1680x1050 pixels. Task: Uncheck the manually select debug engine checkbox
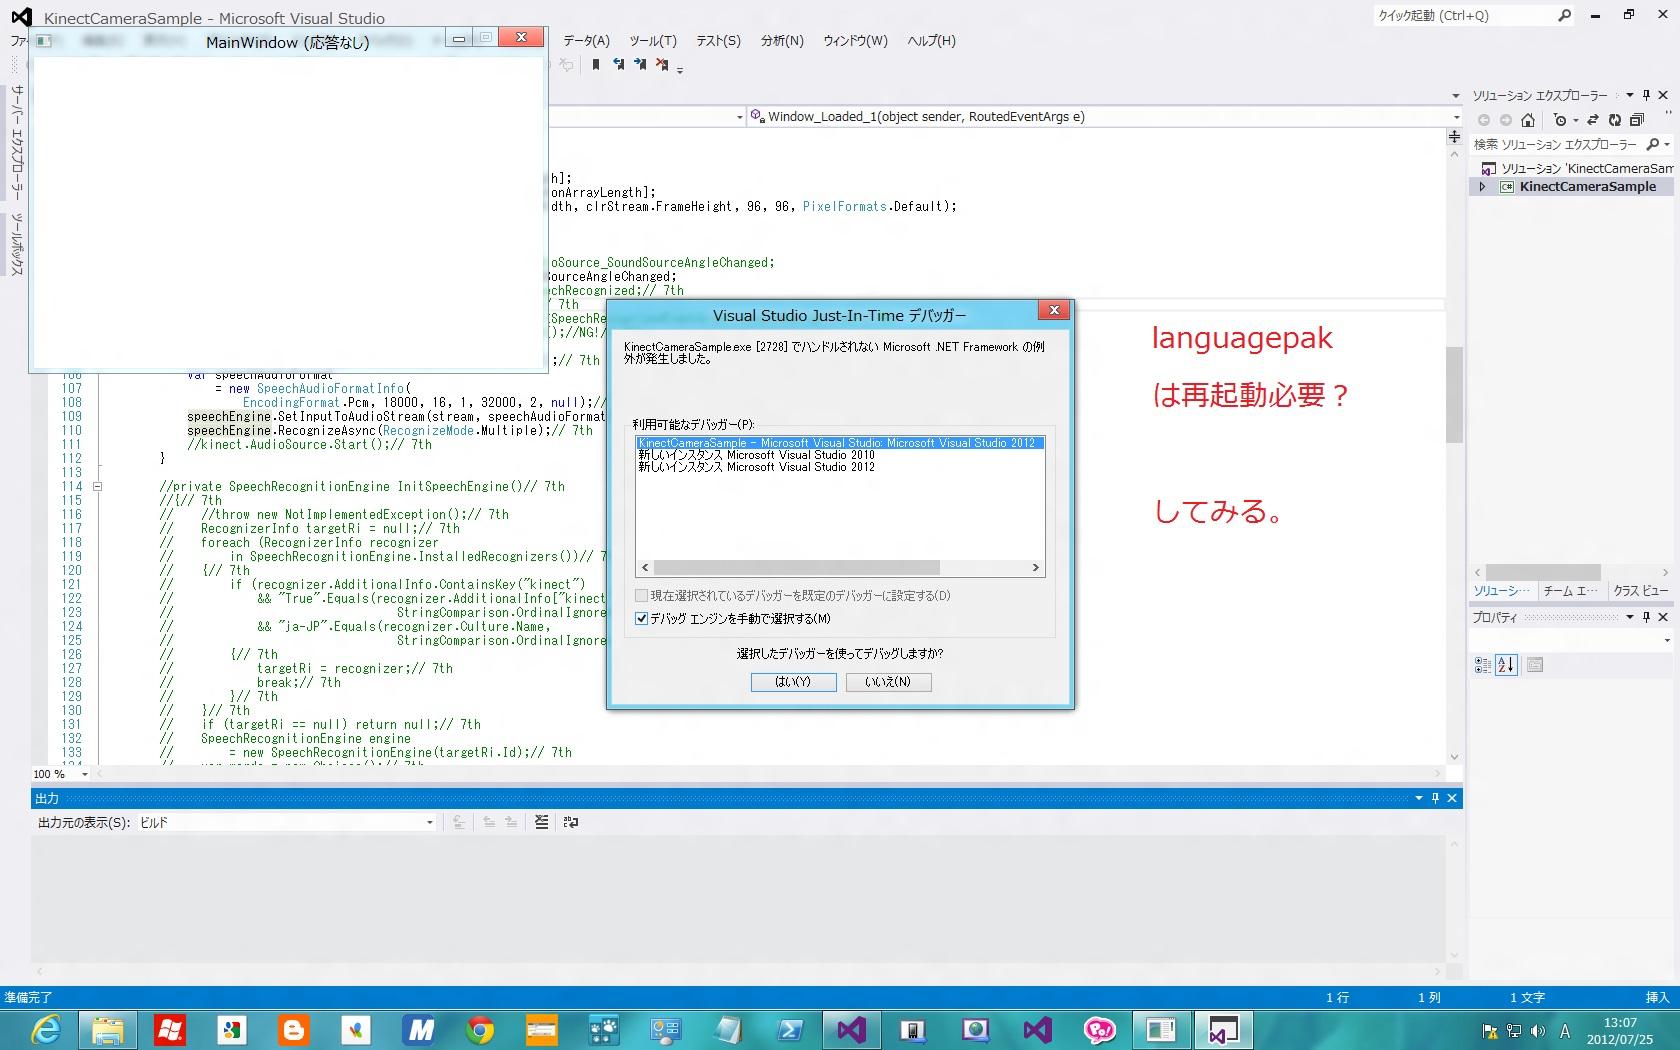click(642, 619)
